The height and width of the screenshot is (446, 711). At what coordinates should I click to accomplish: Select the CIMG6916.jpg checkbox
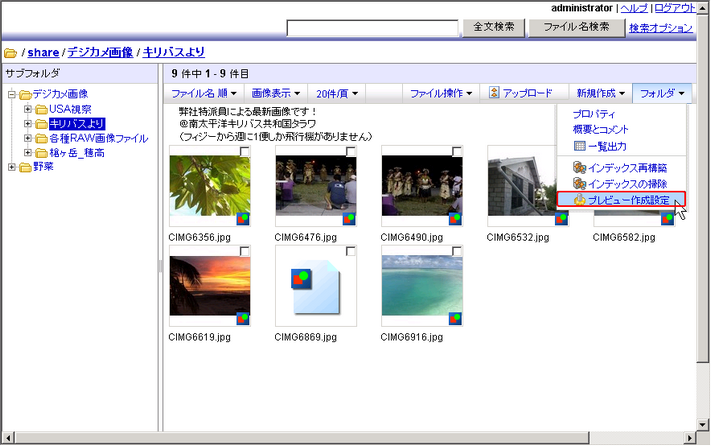point(457,251)
